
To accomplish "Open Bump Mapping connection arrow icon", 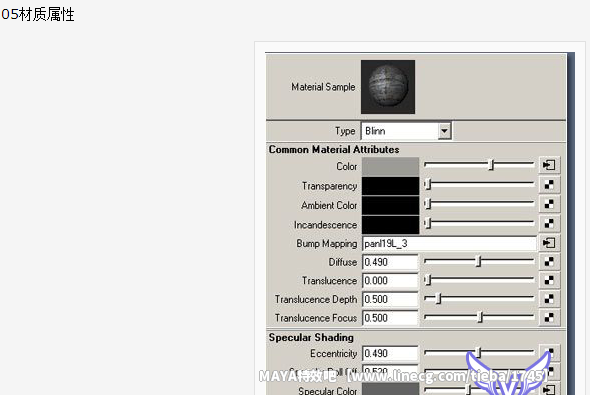I will (549, 243).
